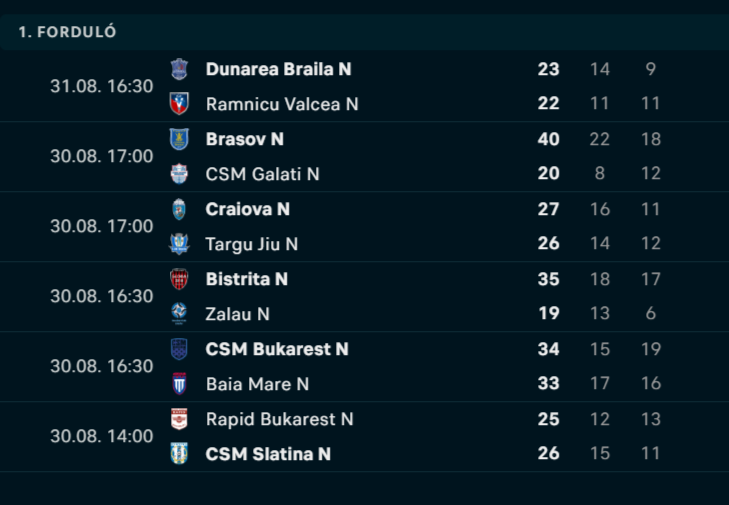Open the Dunarea Braila N team link
The height and width of the screenshot is (505, 729).
point(278,69)
